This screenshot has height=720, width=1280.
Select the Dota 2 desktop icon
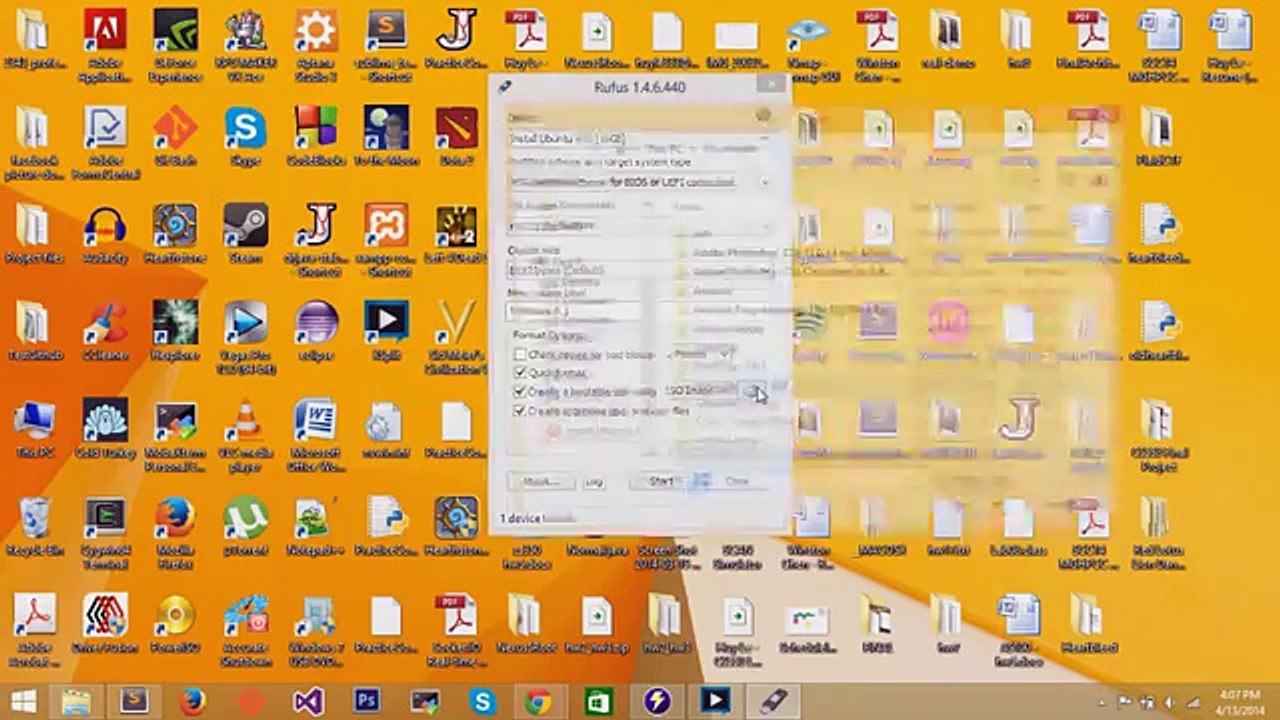456,136
